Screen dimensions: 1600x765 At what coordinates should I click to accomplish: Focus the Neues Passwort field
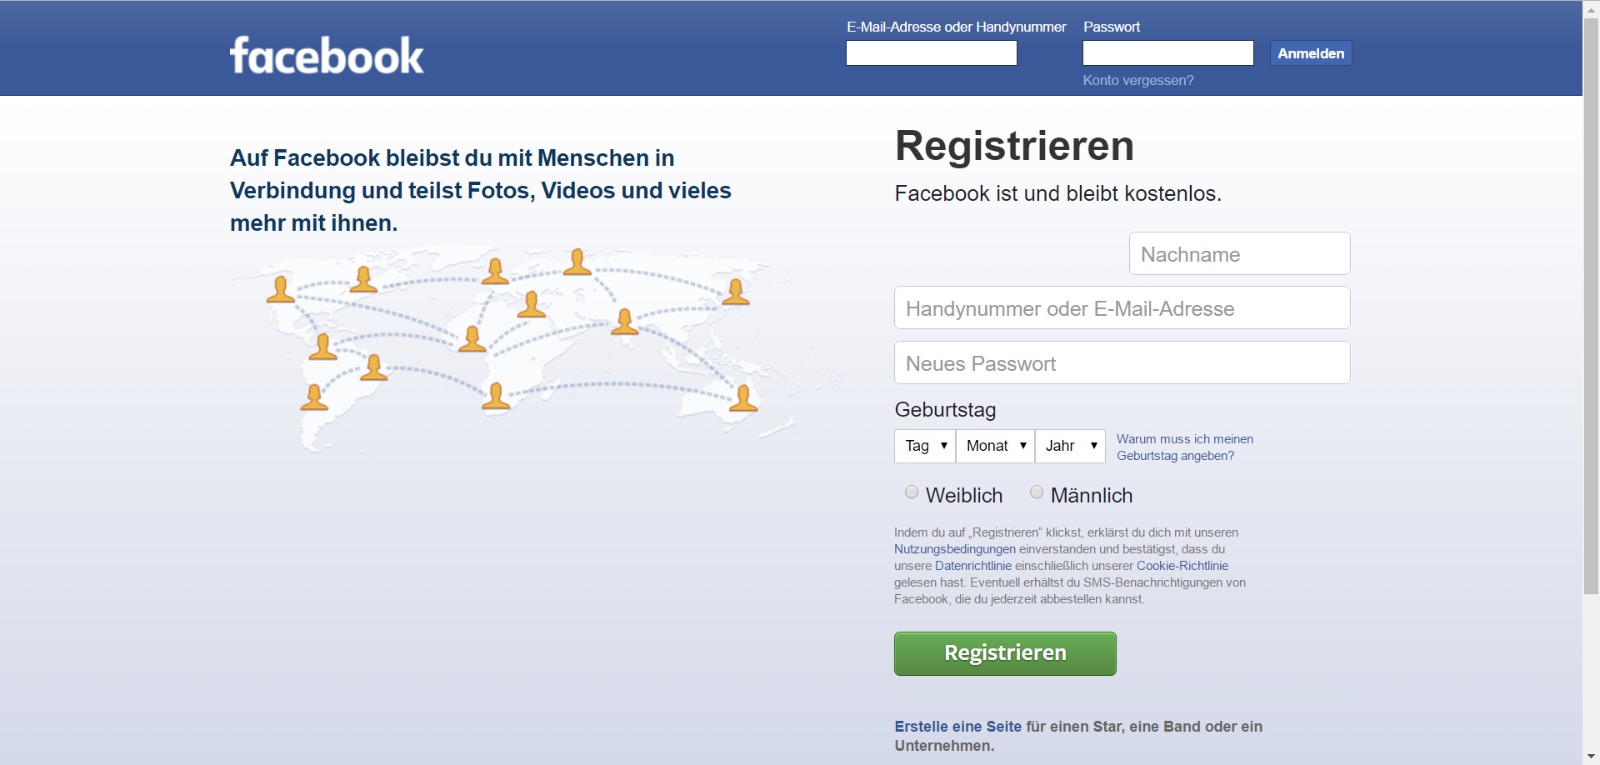click(1122, 363)
